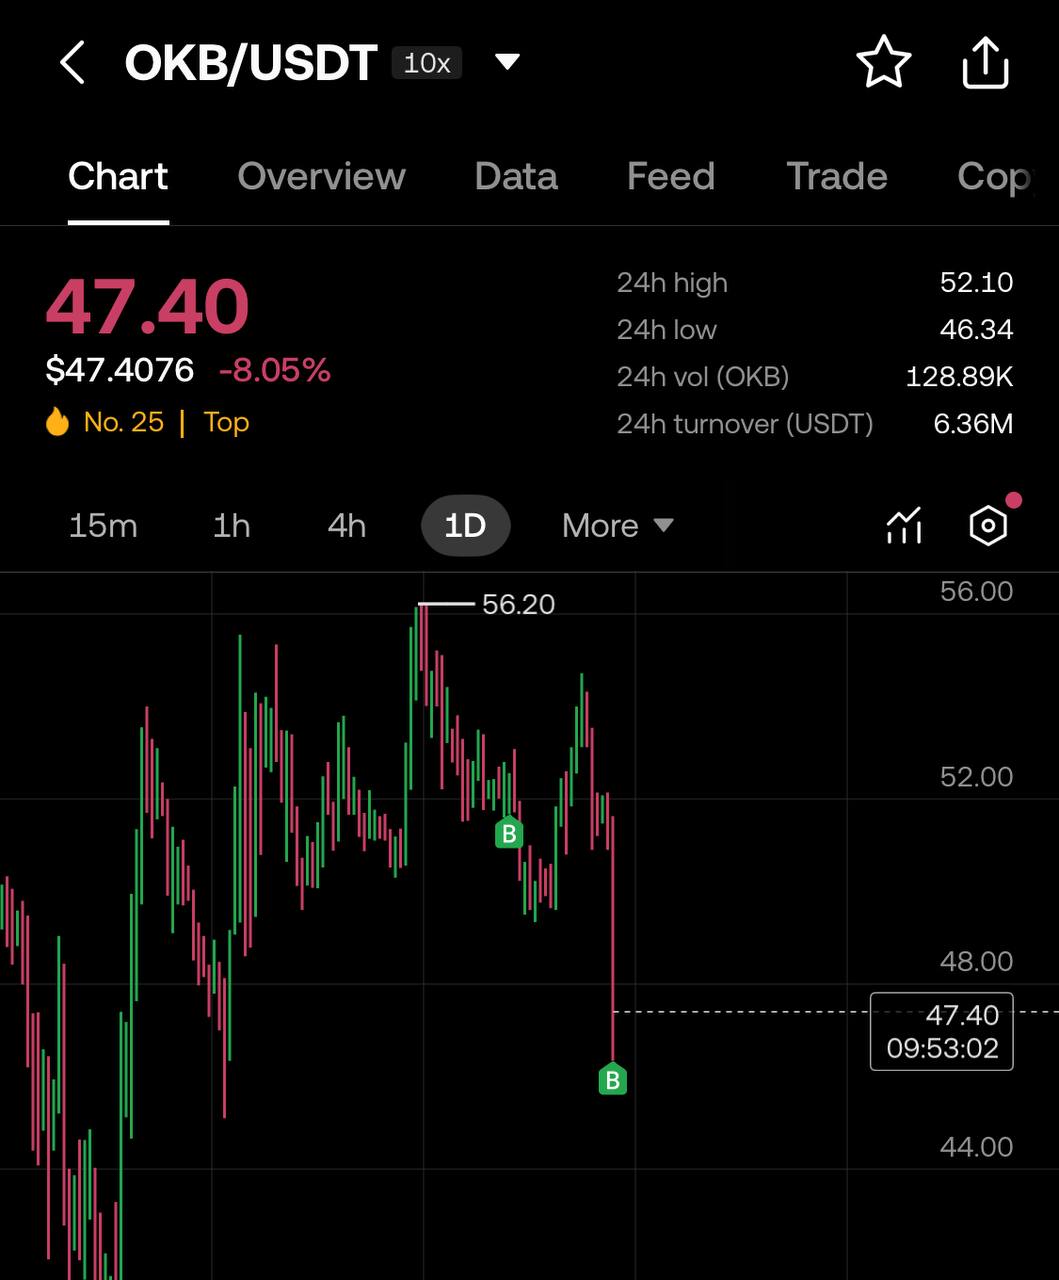1059x1280 pixels.
Task: Tap the 24h vol value 128.89K
Action: pyautogui.click(x=959, y=376)
